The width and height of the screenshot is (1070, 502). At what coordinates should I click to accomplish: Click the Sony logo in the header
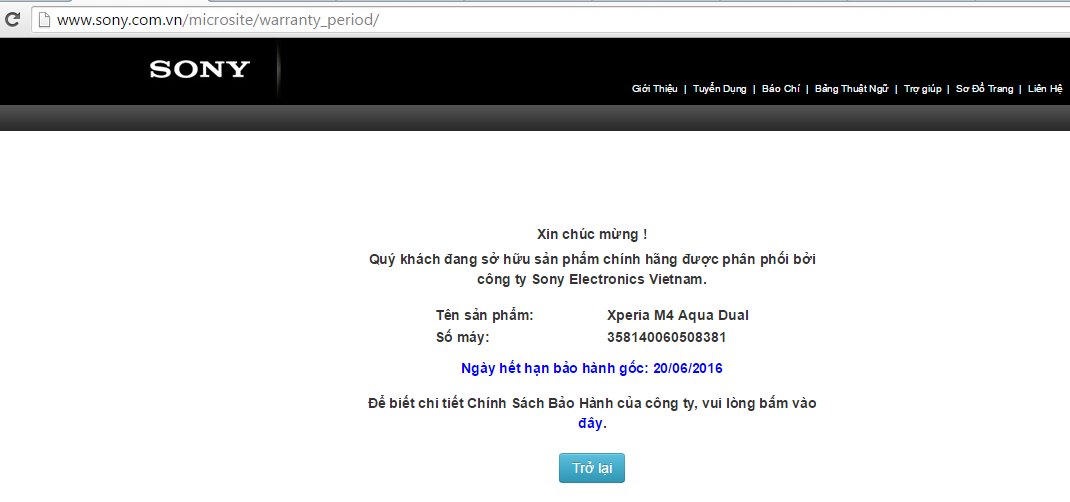point(200,70)
